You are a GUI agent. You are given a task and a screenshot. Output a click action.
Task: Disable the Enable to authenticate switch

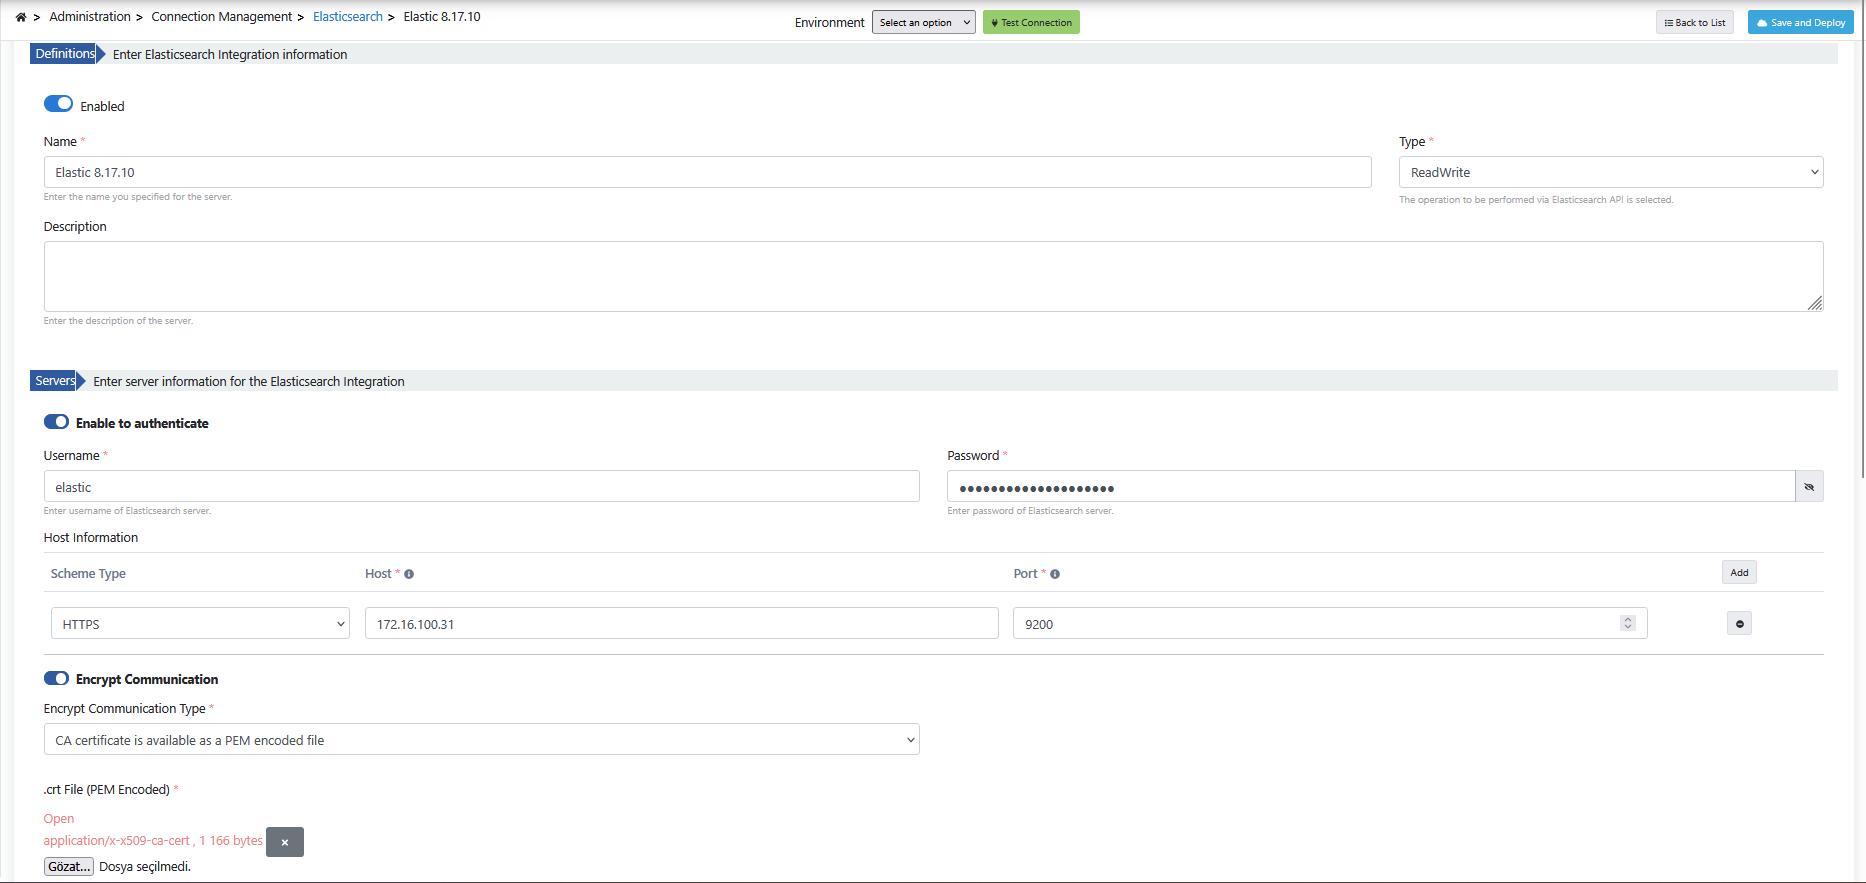pyautogui.click(x=57, y=423)
